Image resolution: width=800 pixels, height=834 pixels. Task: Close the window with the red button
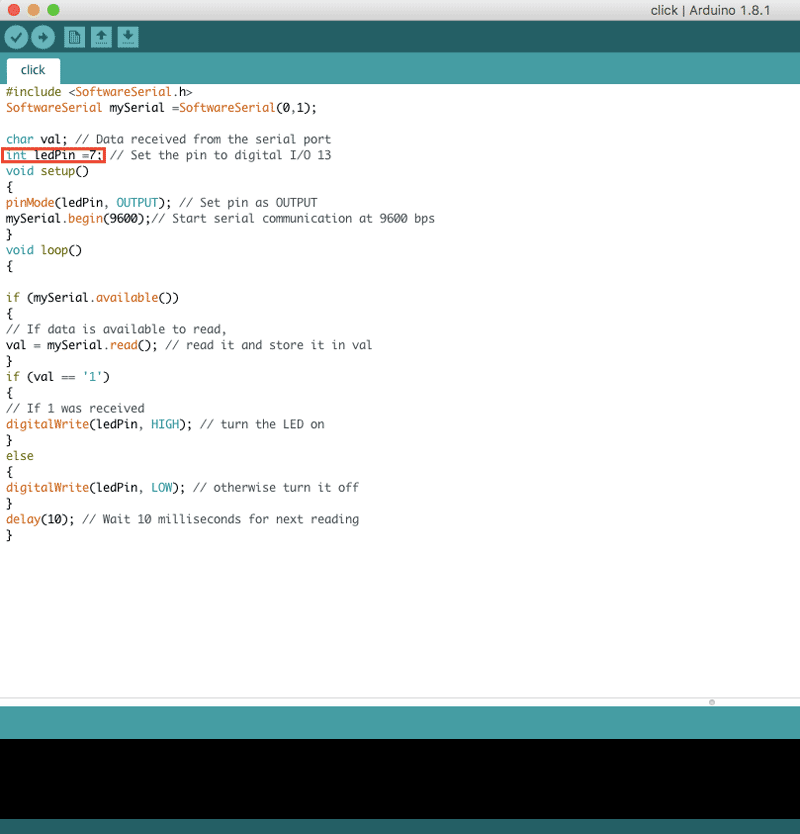pyautogui.click(x=14, y=10)
